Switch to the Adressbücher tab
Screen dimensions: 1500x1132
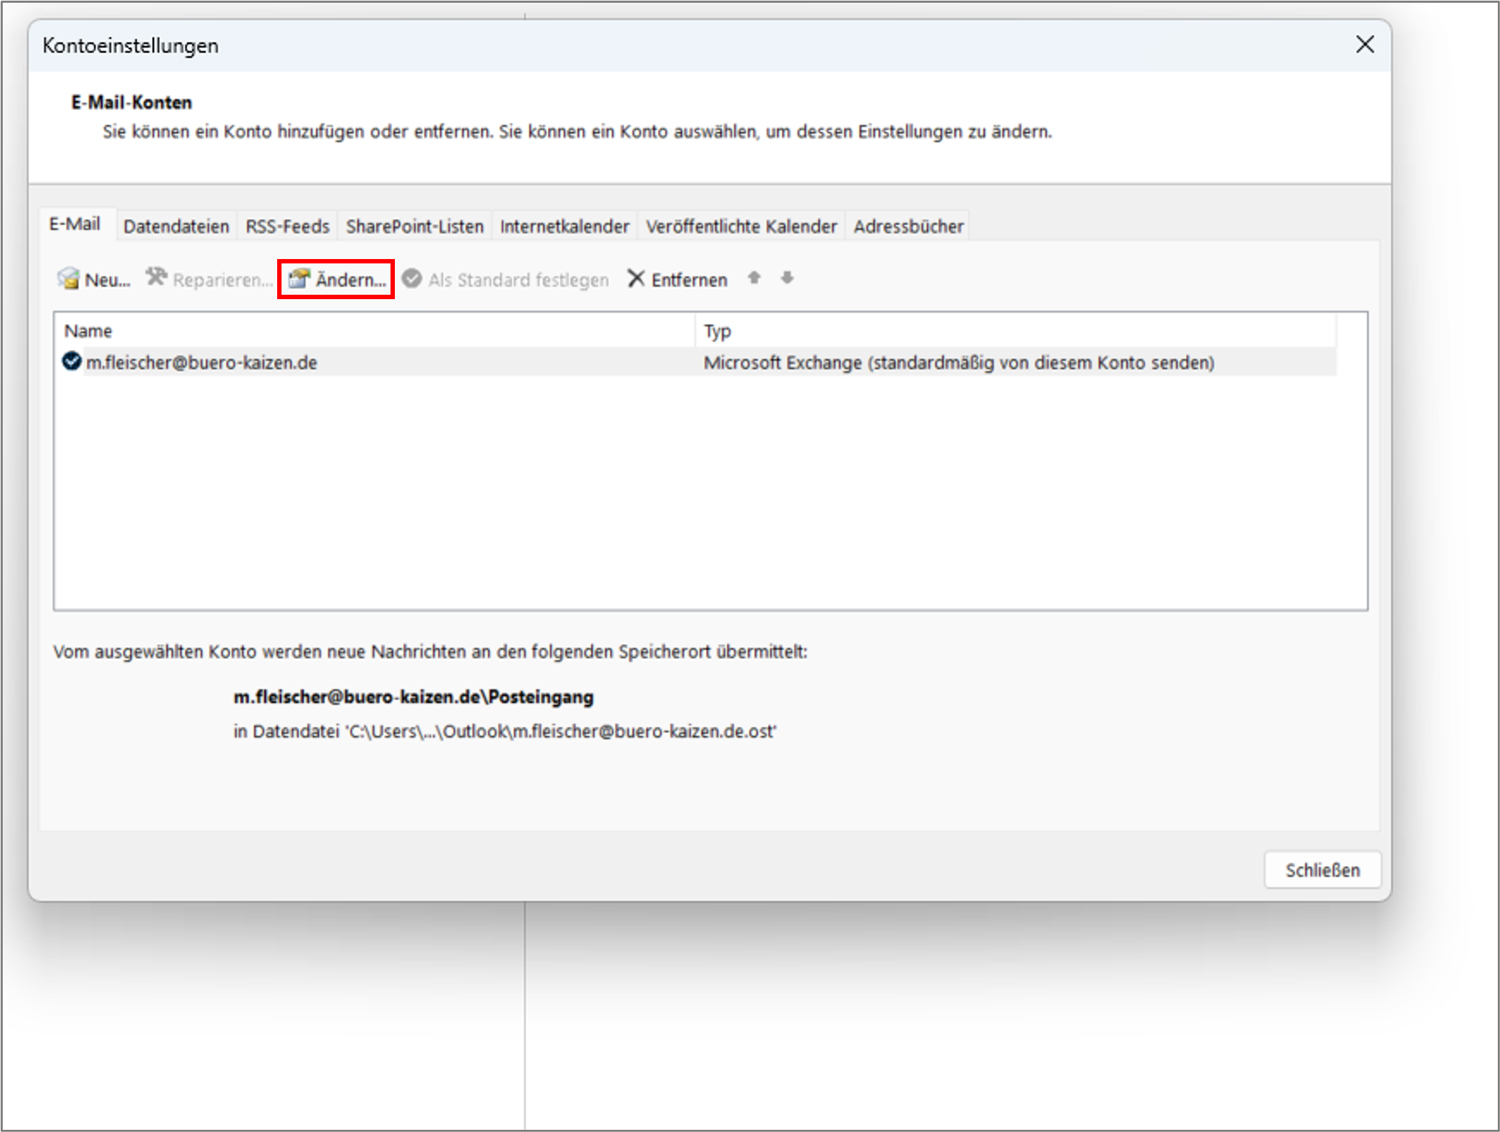[908, 227]
